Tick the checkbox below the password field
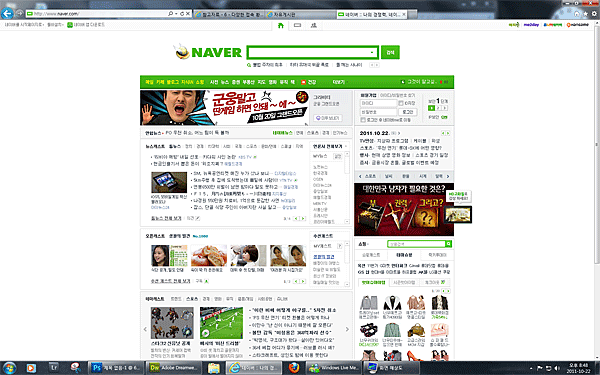This screenshot has height=375, width=600. point(363,120)
